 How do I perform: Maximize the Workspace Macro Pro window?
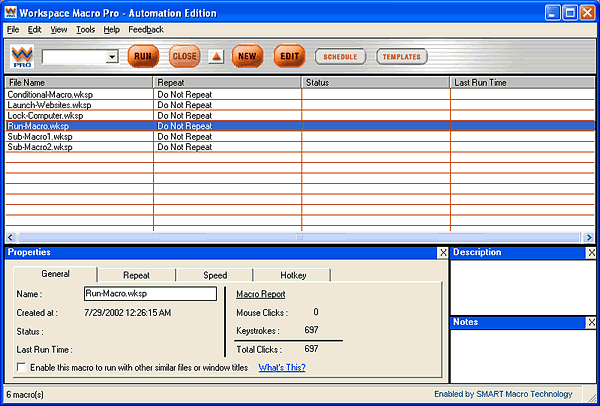pyautogui.click(x=570, y=13)
